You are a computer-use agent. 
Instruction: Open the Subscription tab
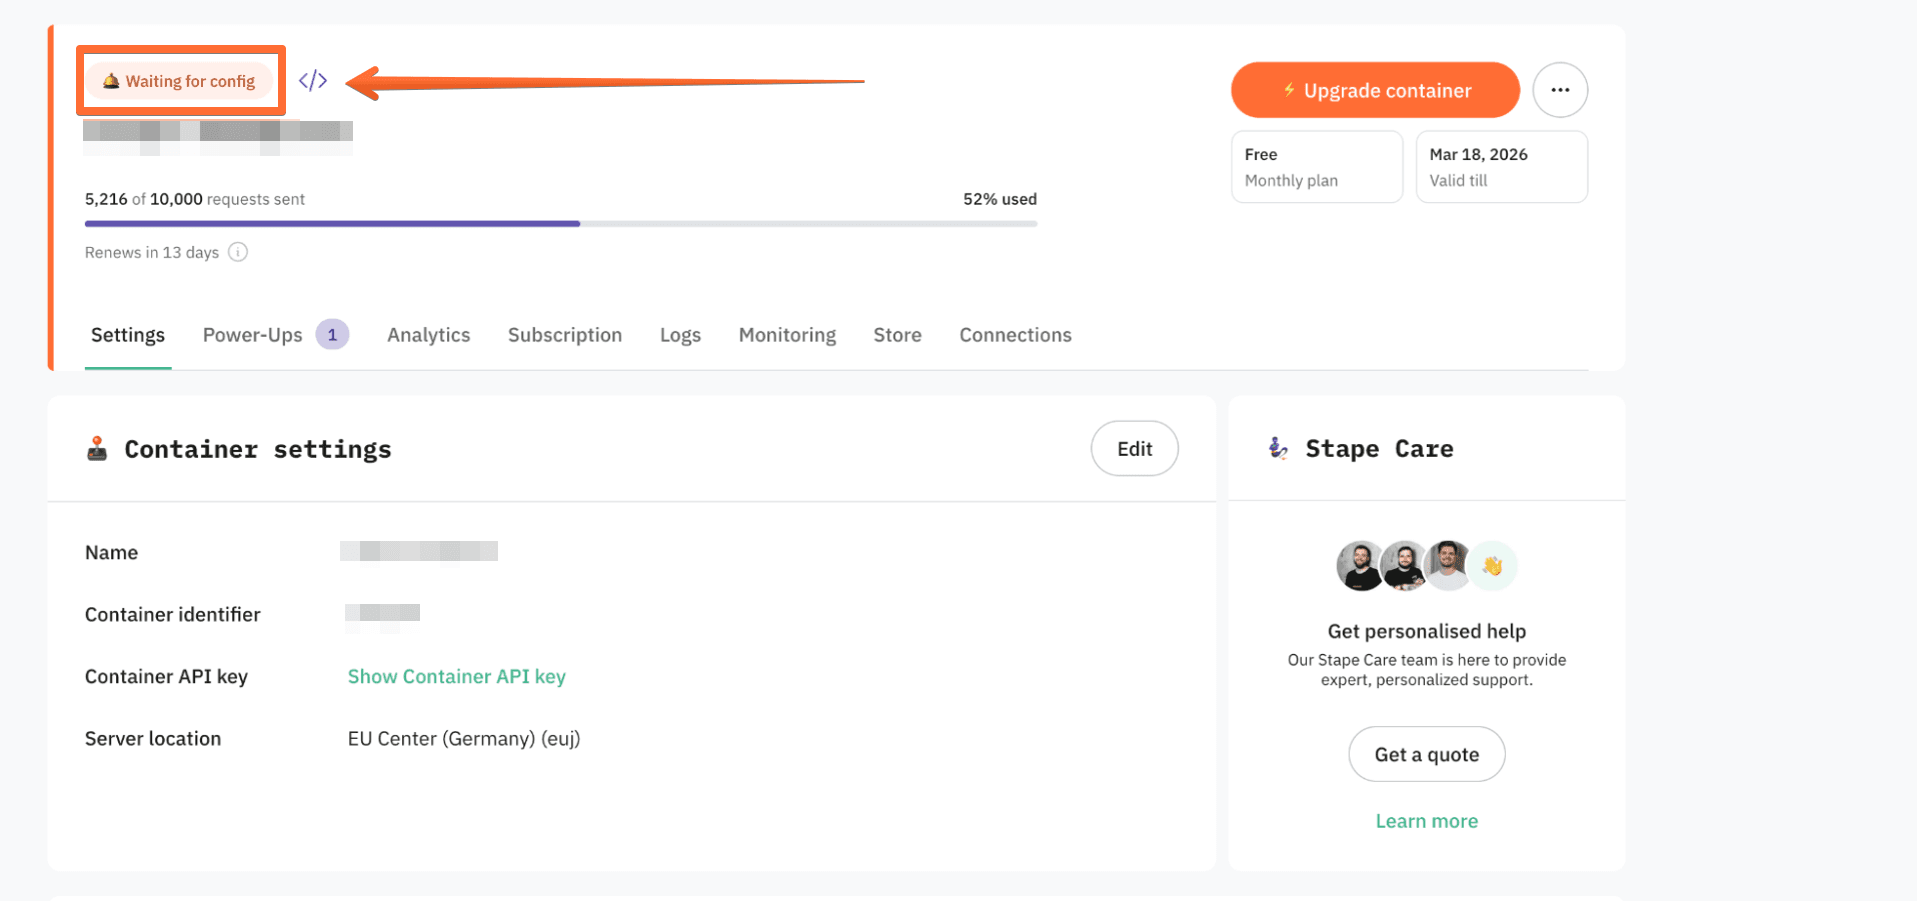click(x=564, y=335)
